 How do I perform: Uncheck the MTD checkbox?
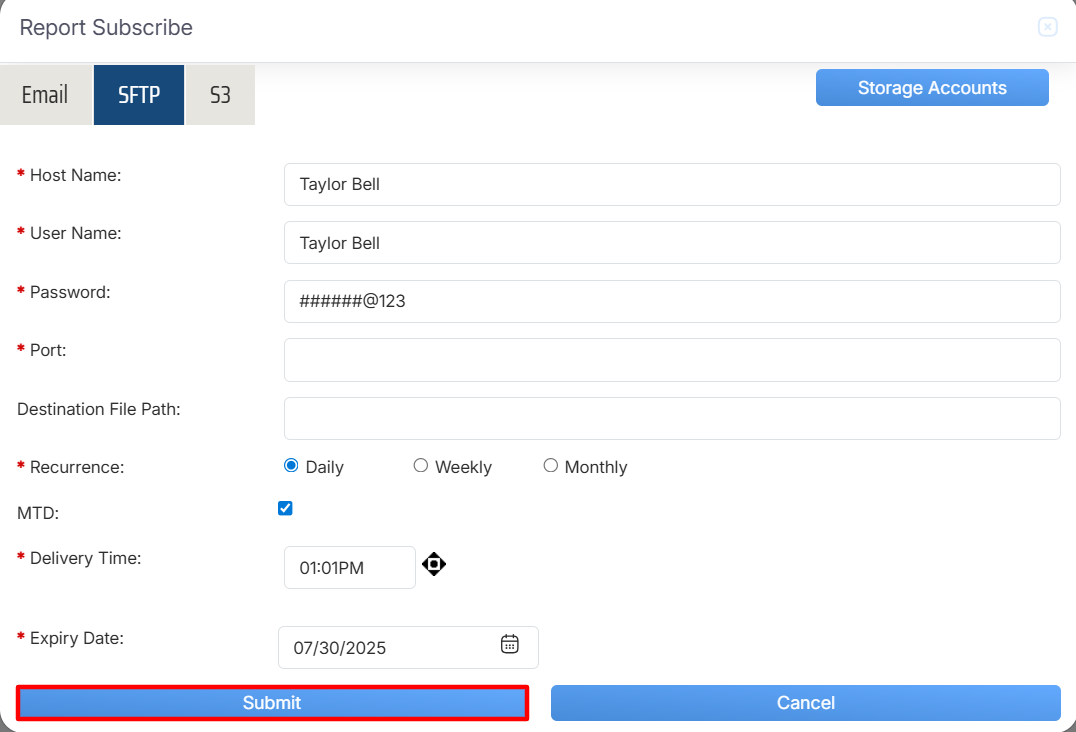tap(285, 508)
